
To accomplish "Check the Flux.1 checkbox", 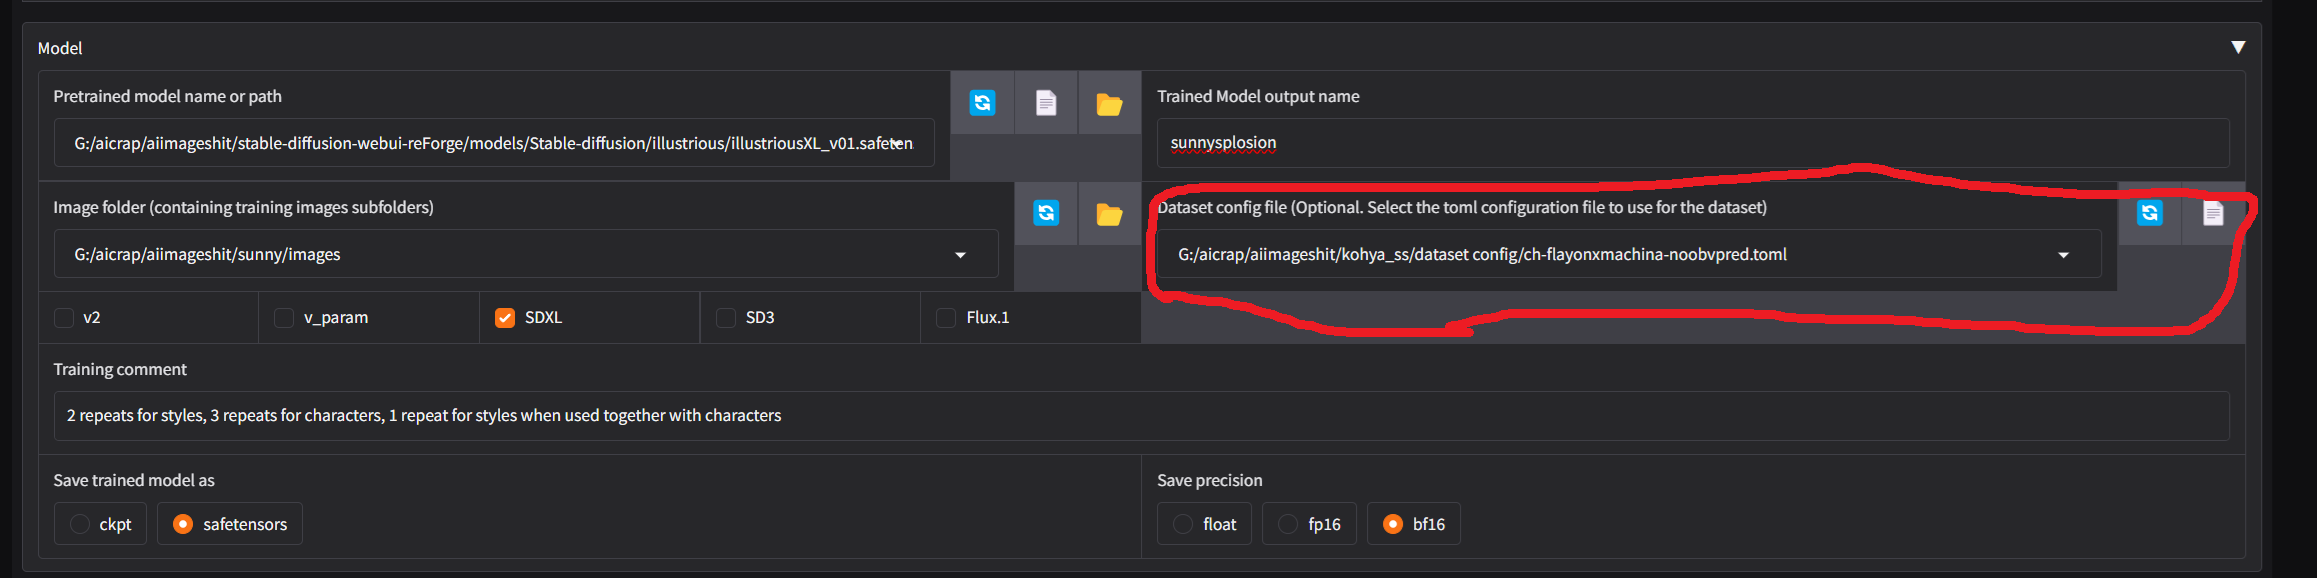I will (x=946, y=318).
